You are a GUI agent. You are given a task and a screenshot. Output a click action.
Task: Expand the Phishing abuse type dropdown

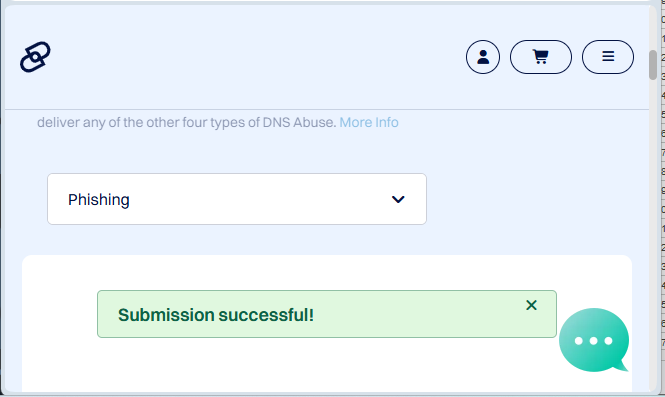237,199
